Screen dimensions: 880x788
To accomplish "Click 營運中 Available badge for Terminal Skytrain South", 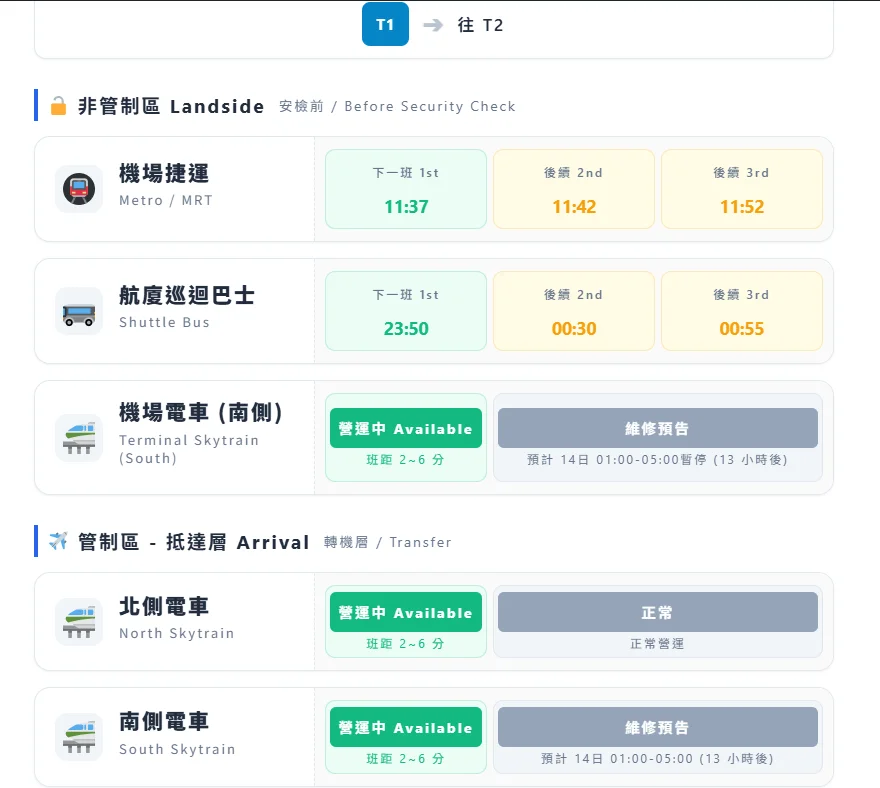I will point(406,428).
